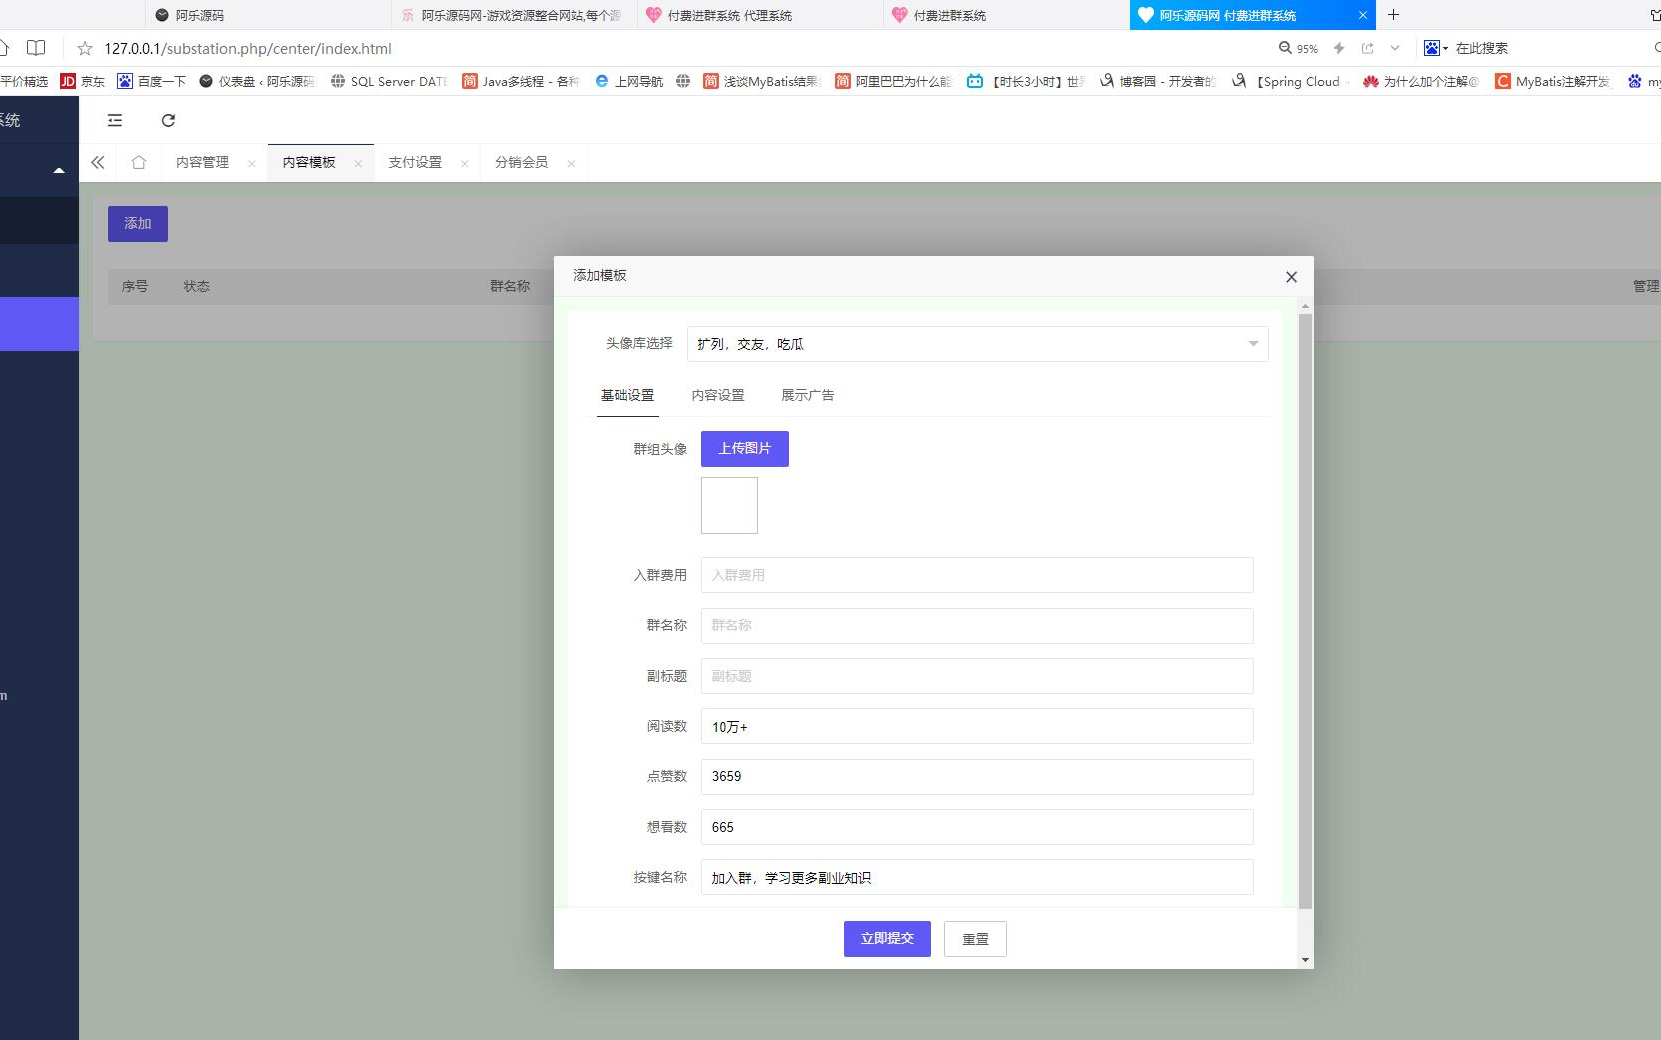
Task: Close the active 阿乐源码网 browser tab
Action: (x=1362, y=15)
